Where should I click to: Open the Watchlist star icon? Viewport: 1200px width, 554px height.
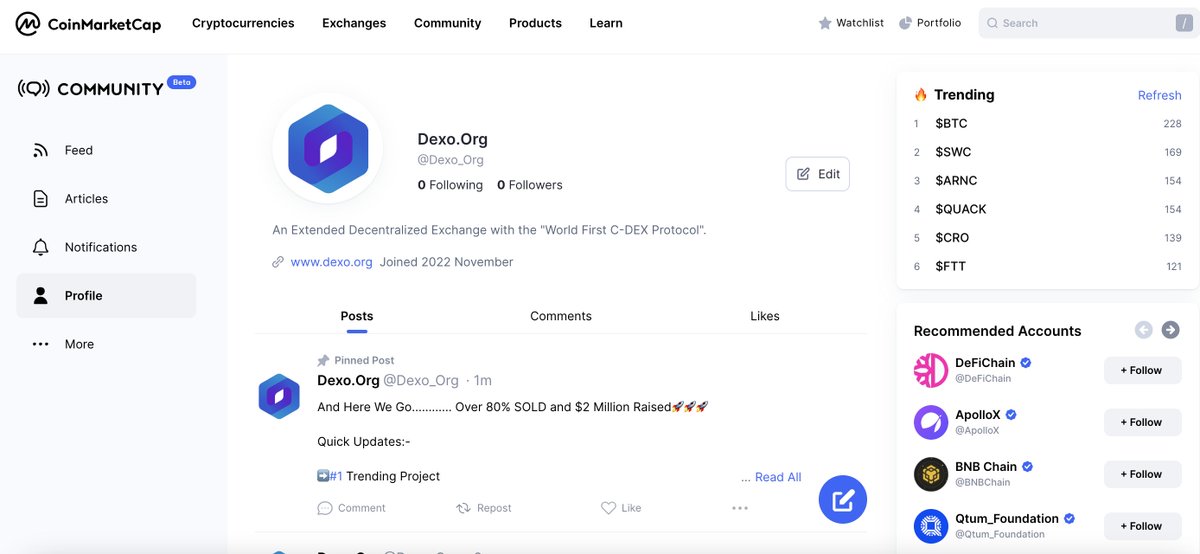tap(825, 23)
